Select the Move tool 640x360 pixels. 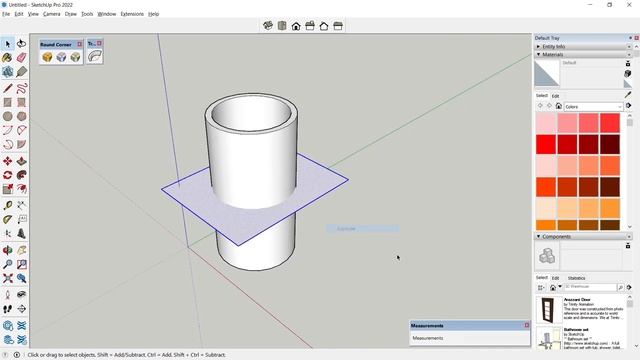pyautogui.click(x=8, y=161)
